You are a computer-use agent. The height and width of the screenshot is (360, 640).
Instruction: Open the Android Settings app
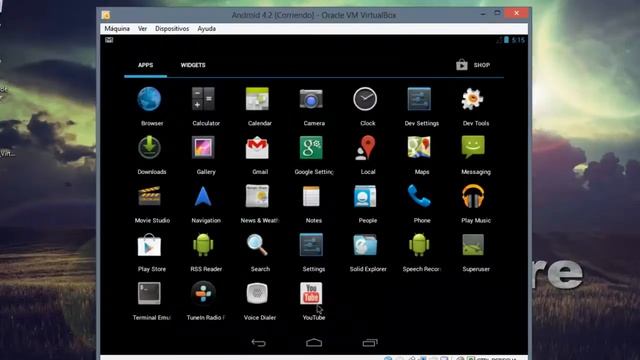311,245
